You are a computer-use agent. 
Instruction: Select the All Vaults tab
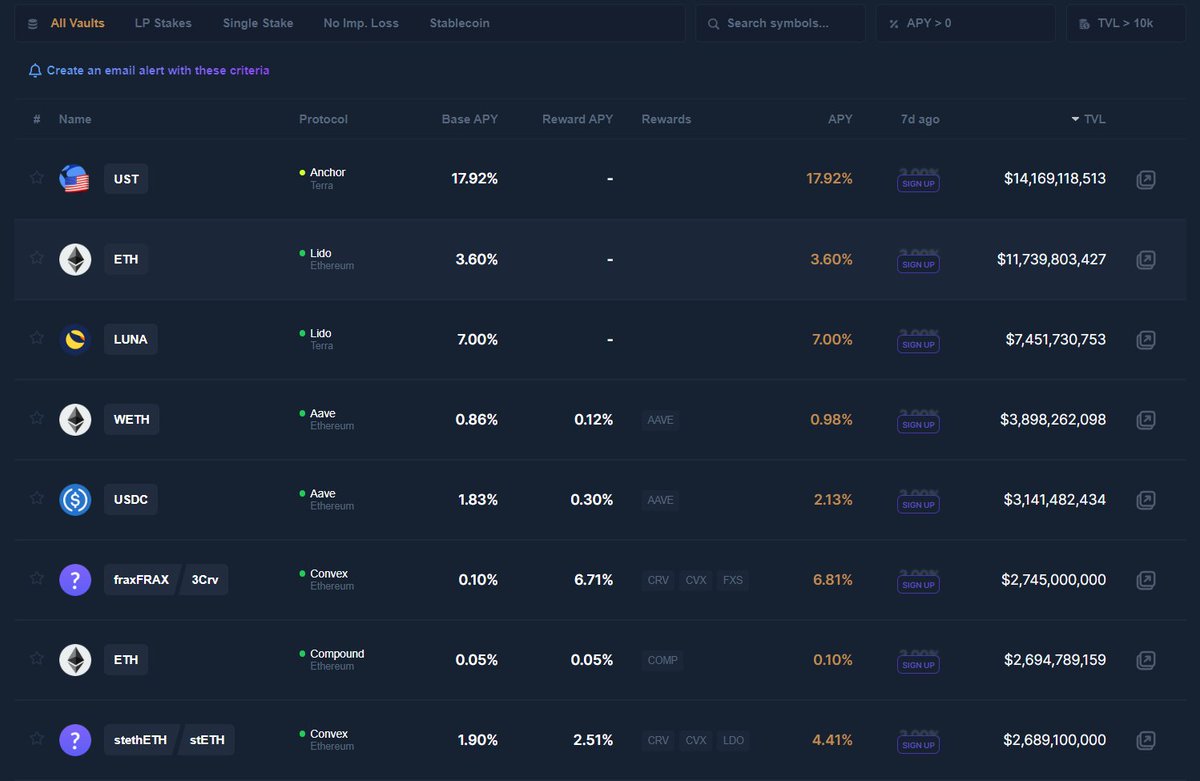[x=78, y=23]
